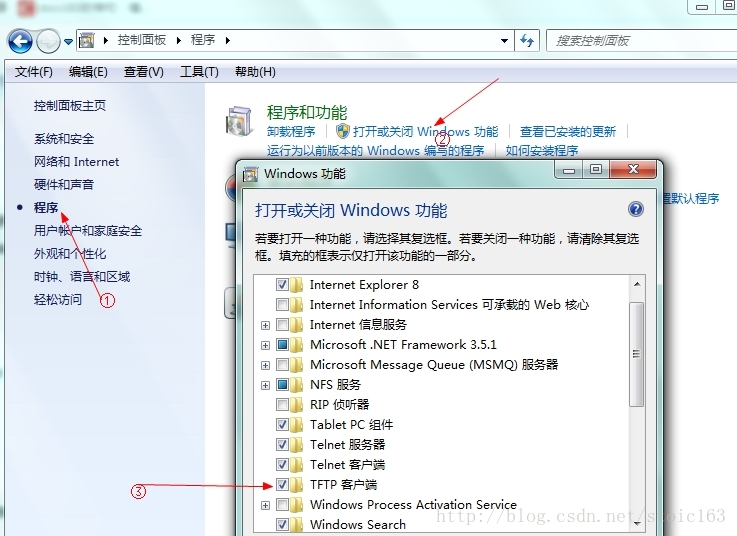Click the scroll down arrow in features list
The height and width of the screenshot is (536, 737).
tap(637, 523)
